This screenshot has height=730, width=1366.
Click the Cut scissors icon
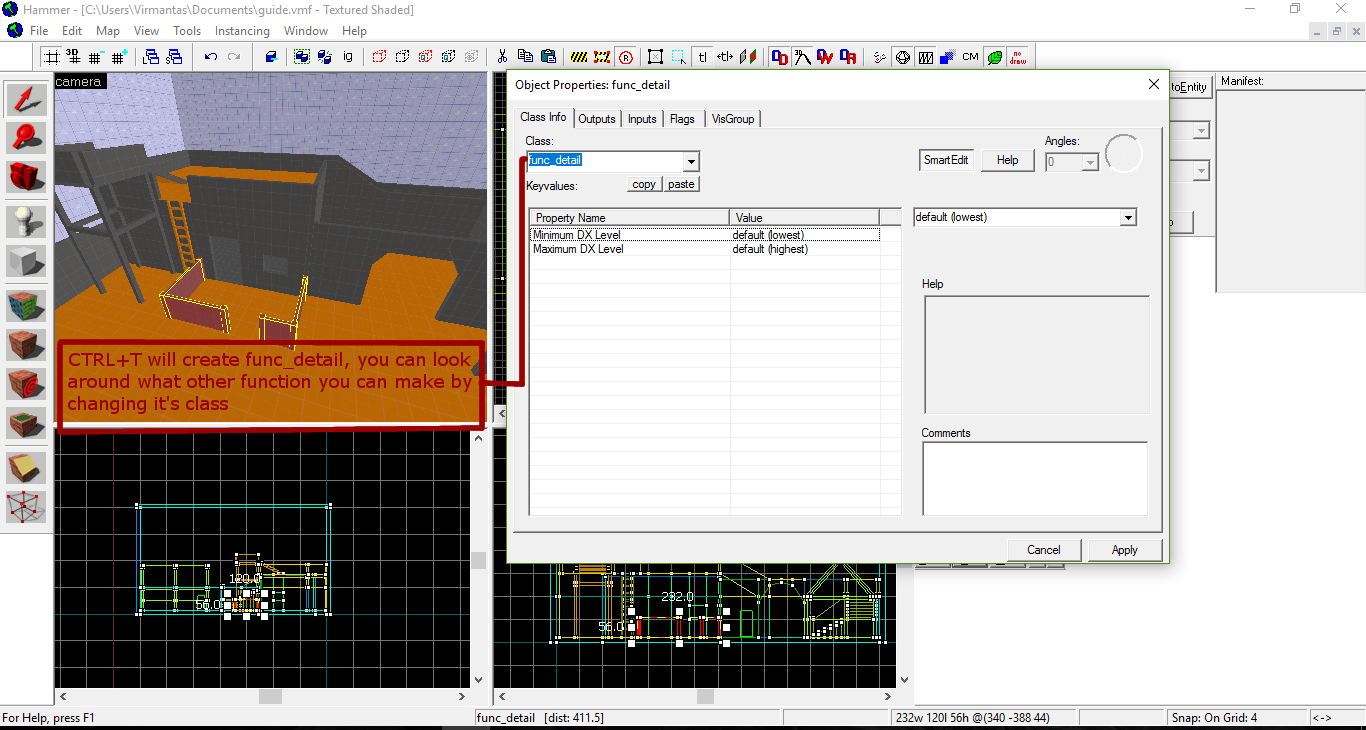tap(502, 57)
